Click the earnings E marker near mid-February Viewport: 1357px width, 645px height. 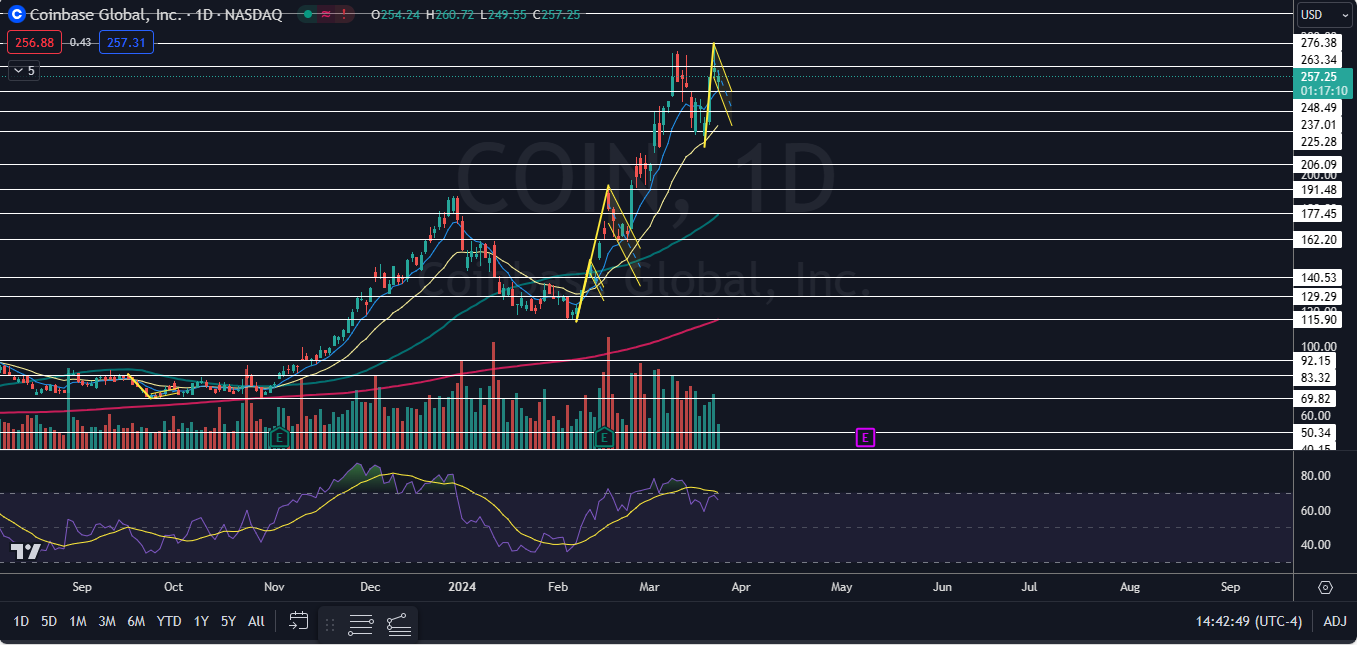click(x=604, y=437)
